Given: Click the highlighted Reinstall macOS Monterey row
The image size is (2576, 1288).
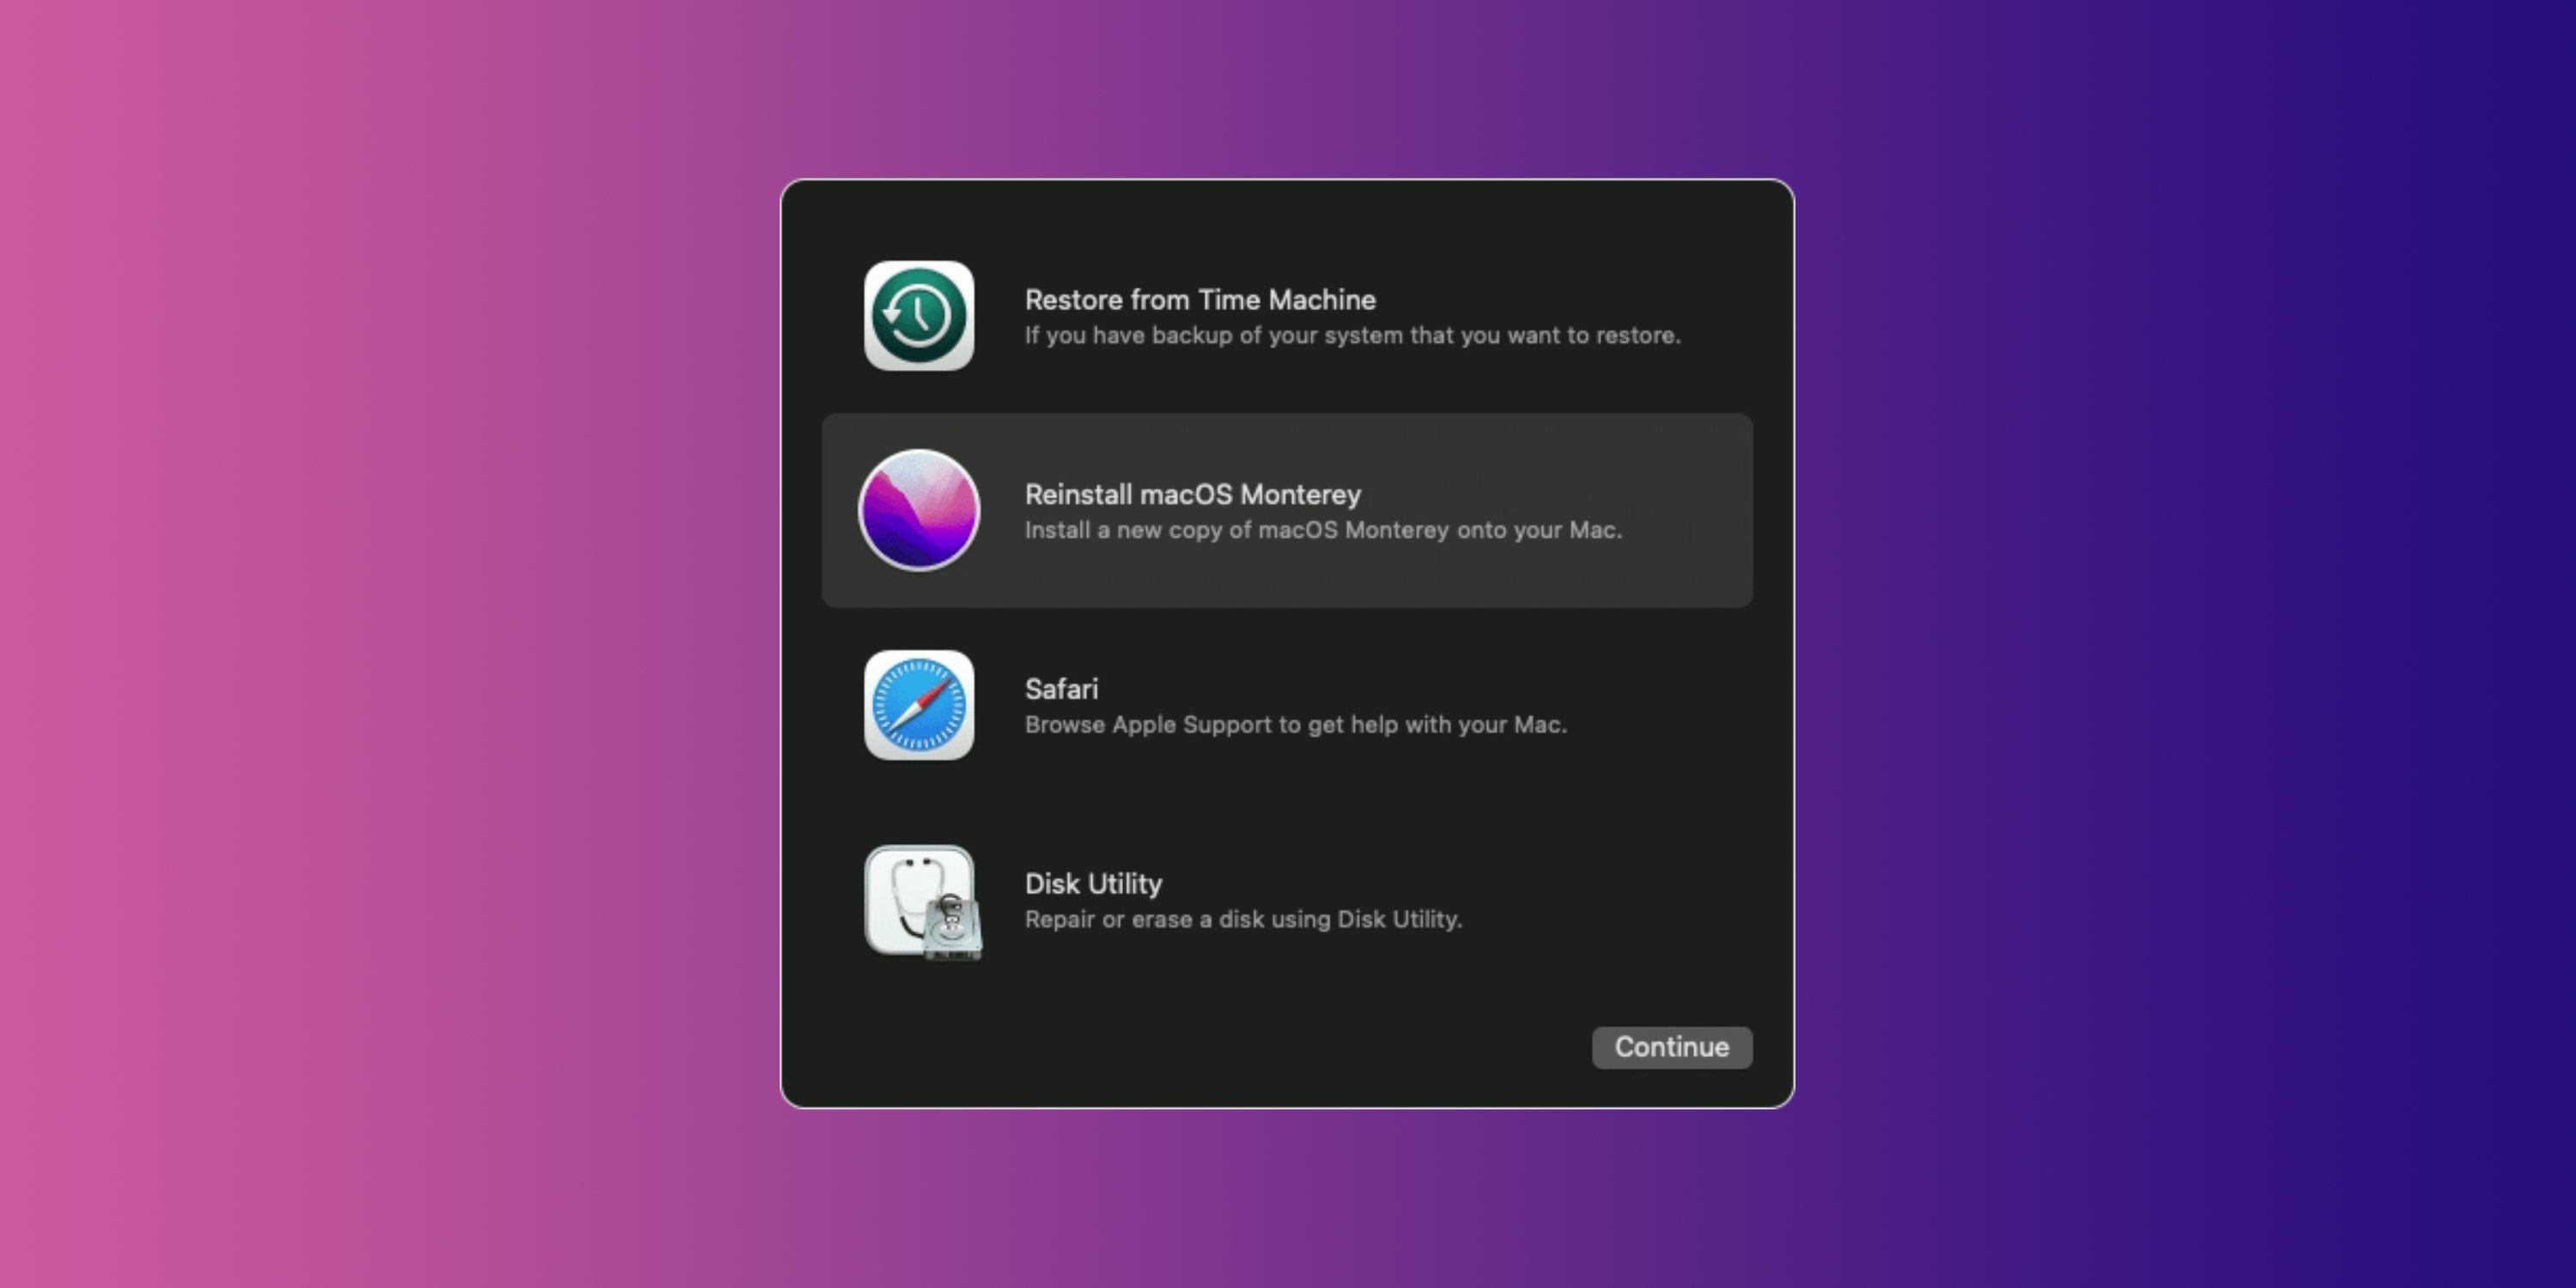Looking at the screenshot, I should click(1290, 510).
